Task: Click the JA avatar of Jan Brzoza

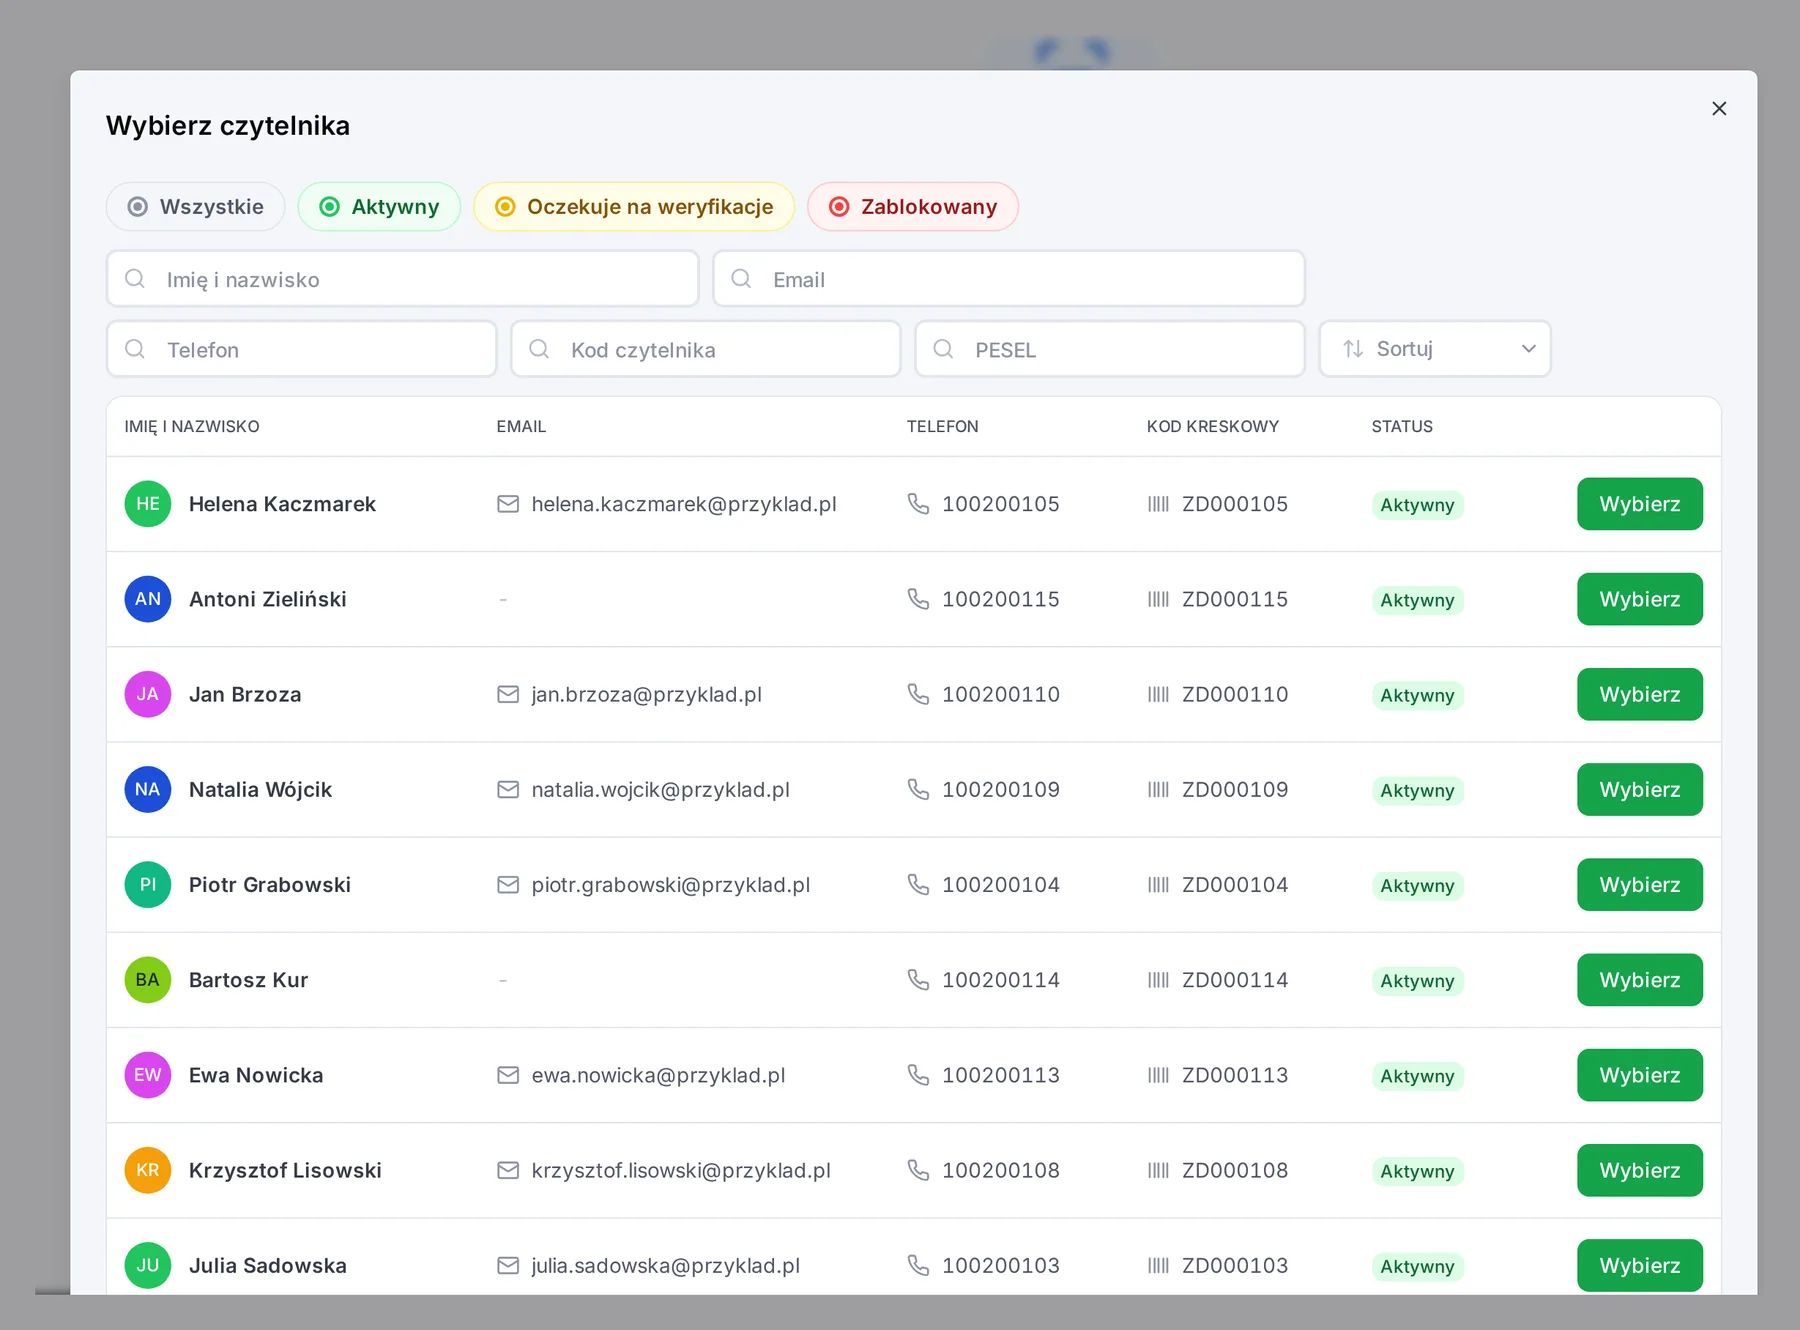Action: coord(148,694)
